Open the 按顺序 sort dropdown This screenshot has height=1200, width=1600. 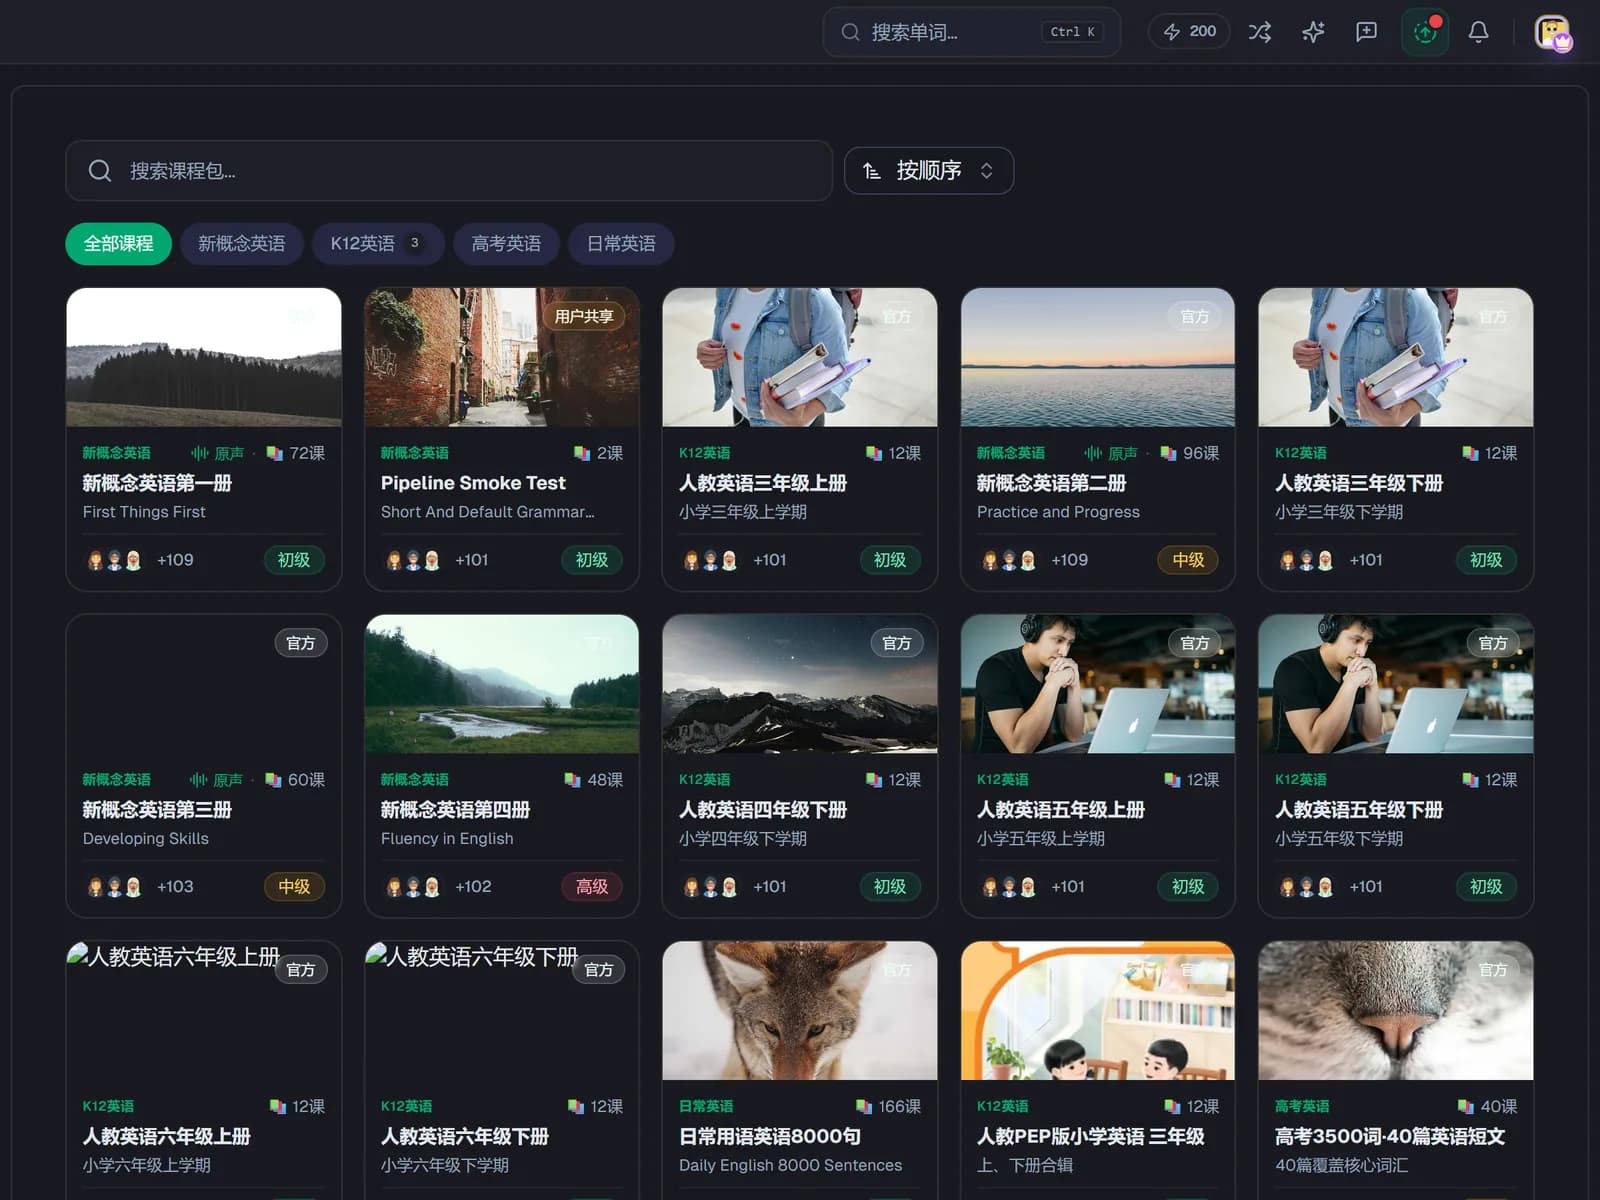pyautogui.click(x=929, y=171)
